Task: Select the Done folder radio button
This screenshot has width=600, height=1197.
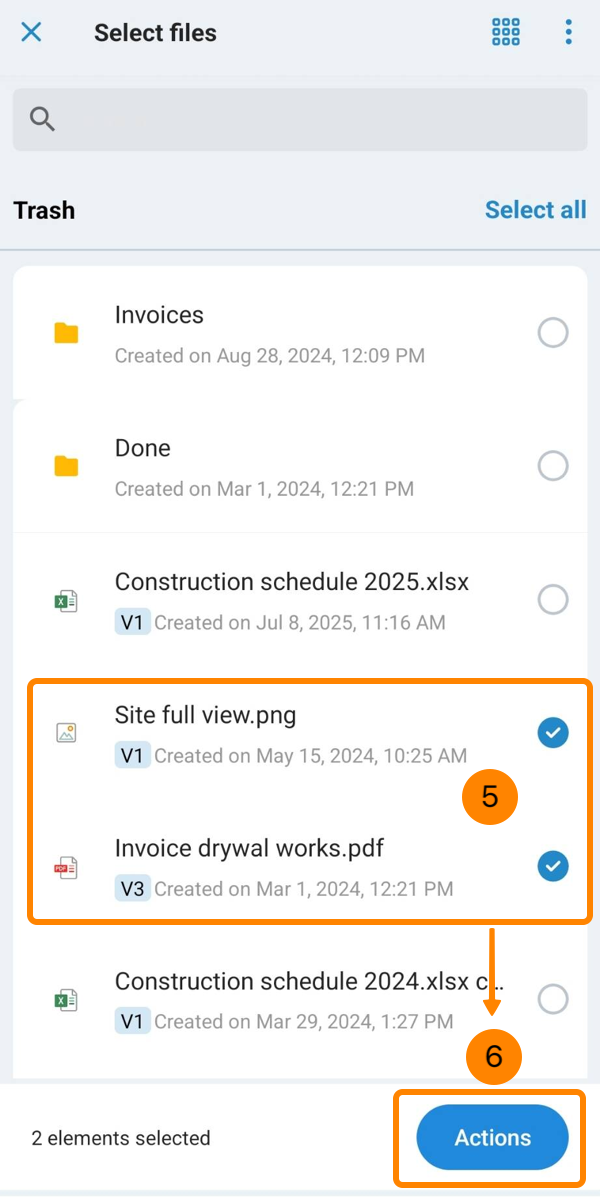Action: coord(553,465)
